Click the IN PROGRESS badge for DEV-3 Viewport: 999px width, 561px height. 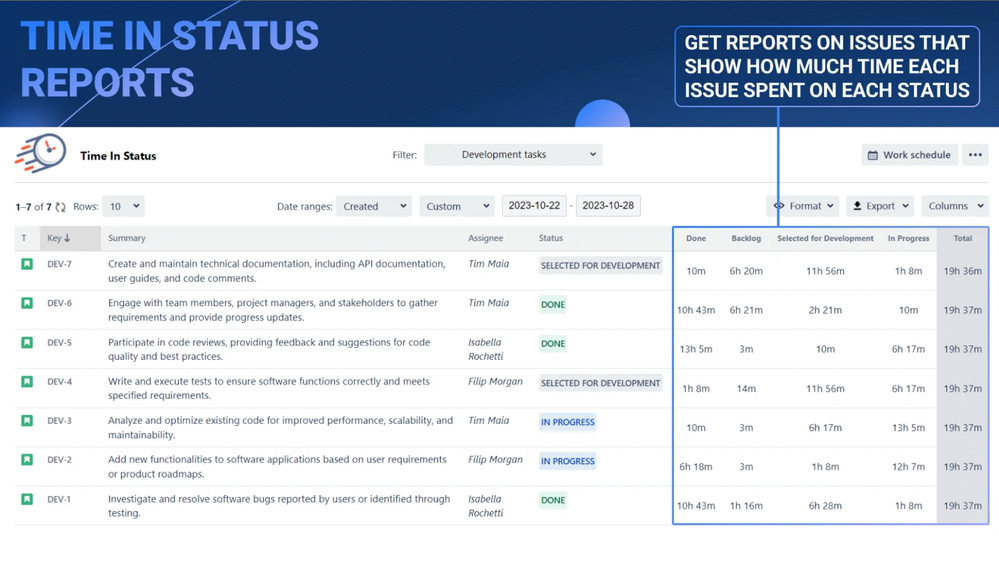[x=568, y=422]
